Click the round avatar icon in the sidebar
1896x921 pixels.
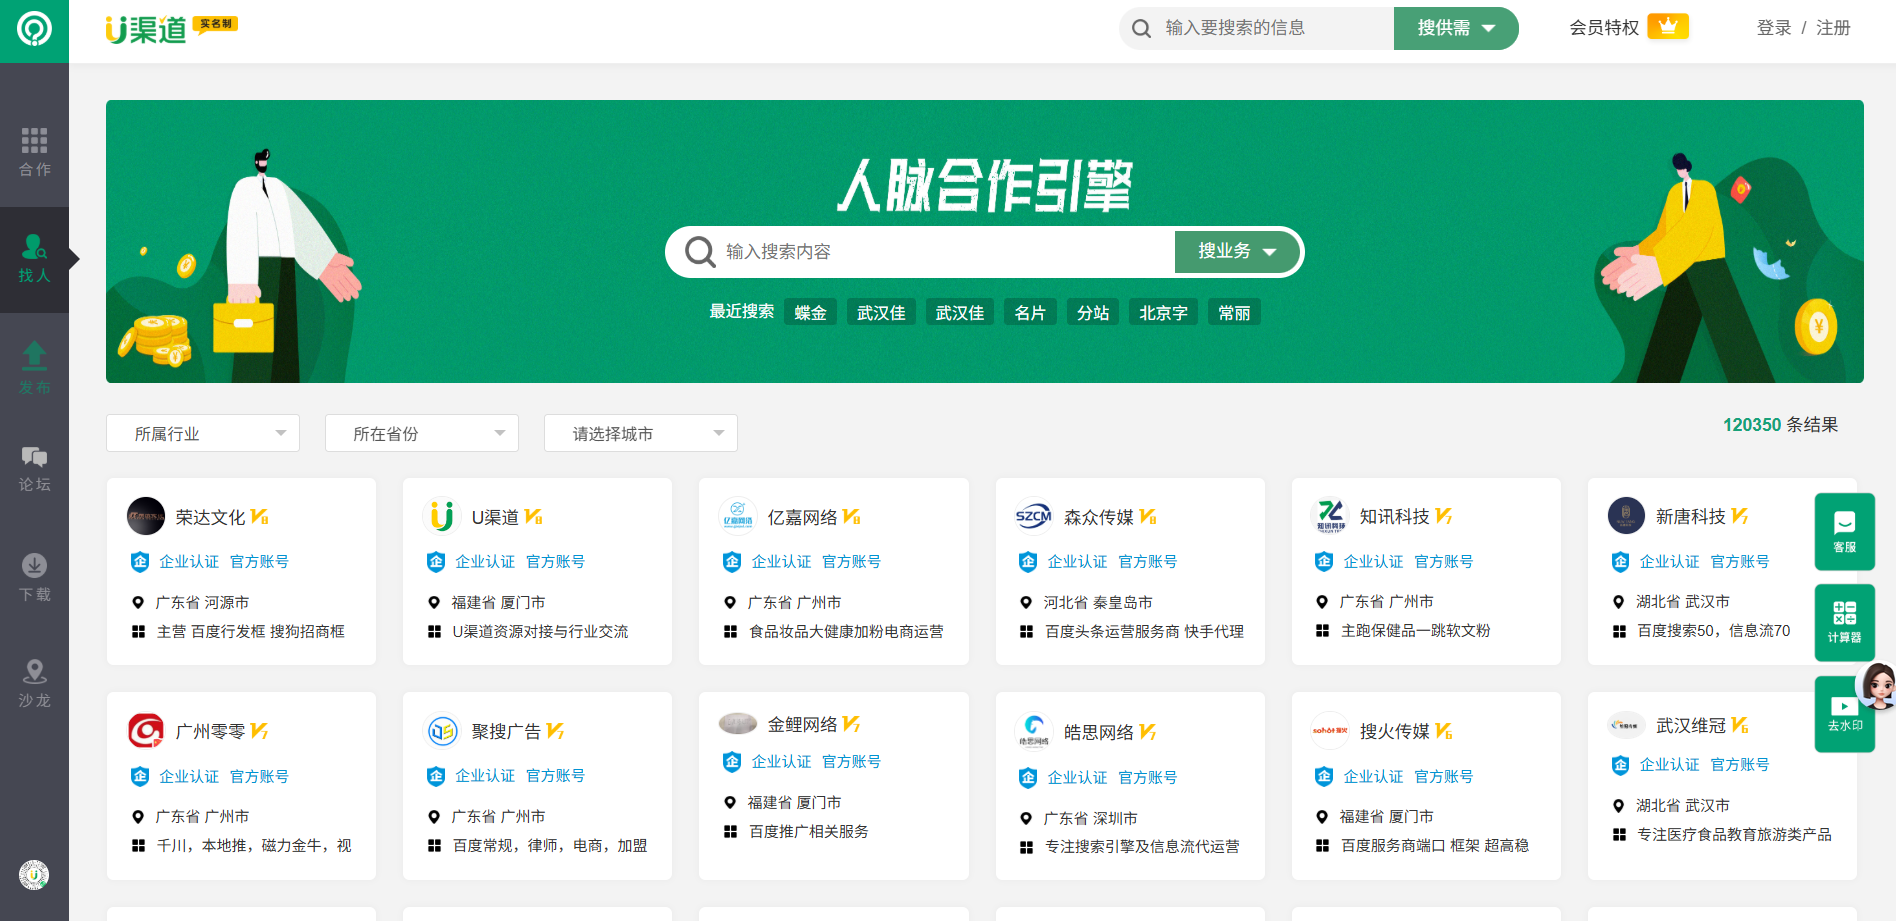click(x=34, y=875)
